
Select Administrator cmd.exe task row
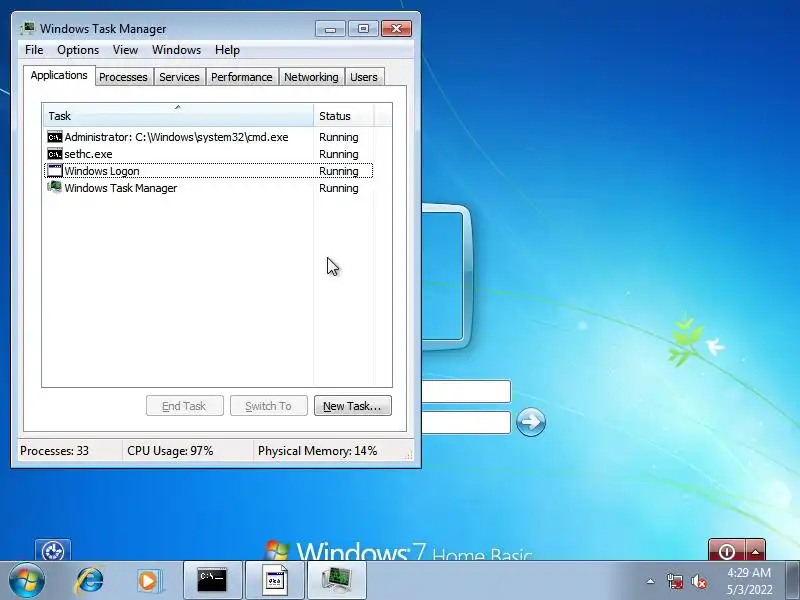[209, 137]
